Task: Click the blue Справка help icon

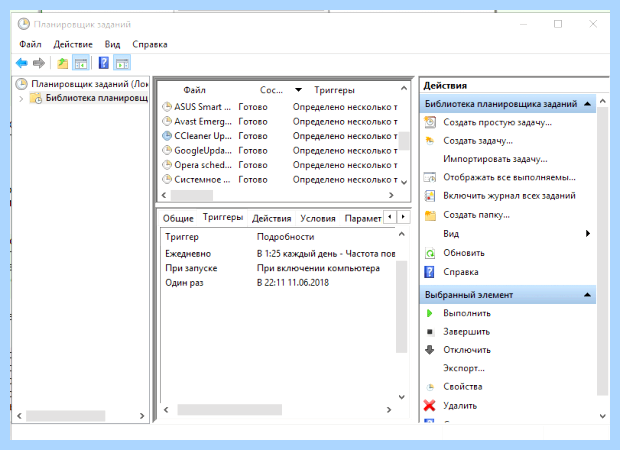Action: 429,272
